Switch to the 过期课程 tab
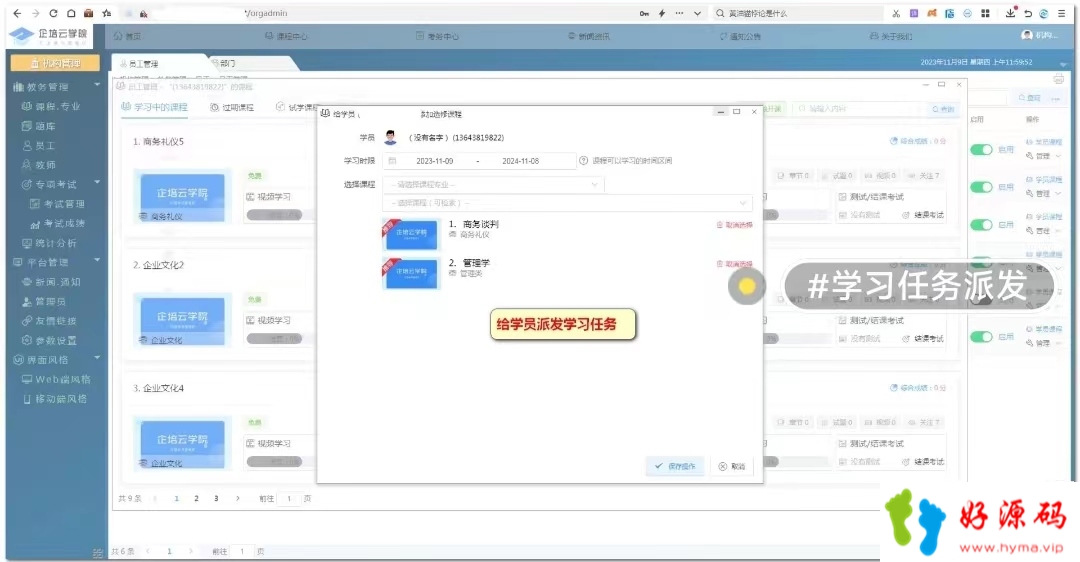The width and height of the screenshot is (1080, 562). tap(232, 107)
